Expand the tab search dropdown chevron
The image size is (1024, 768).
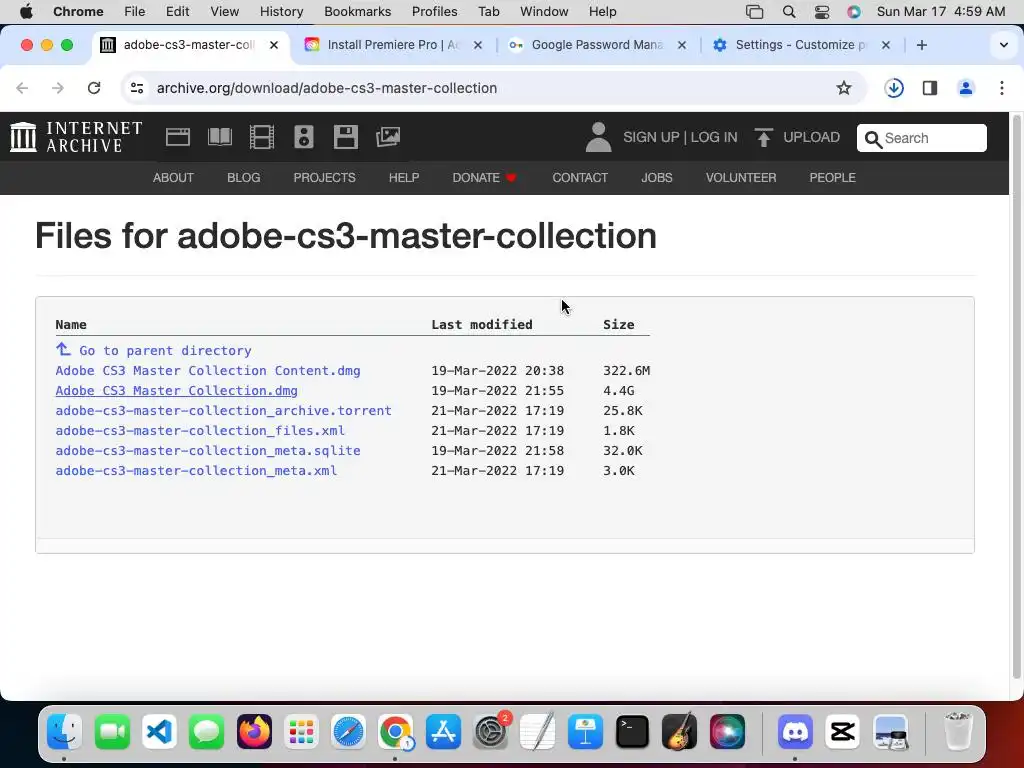click(1004, 45)
